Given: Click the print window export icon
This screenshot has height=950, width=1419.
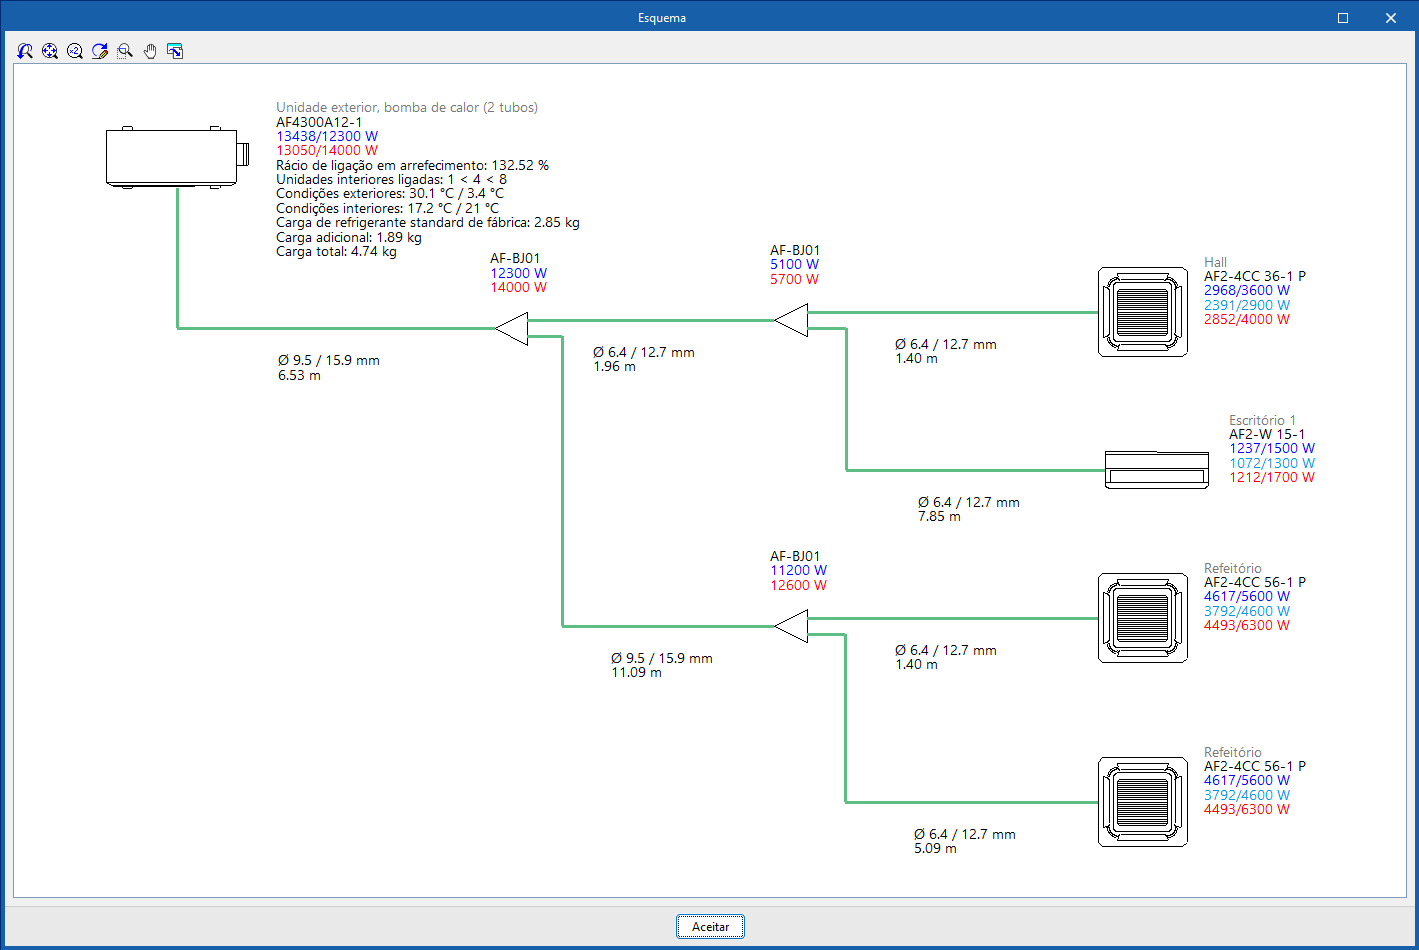Looking at the screenshot, I should (175, 51).
